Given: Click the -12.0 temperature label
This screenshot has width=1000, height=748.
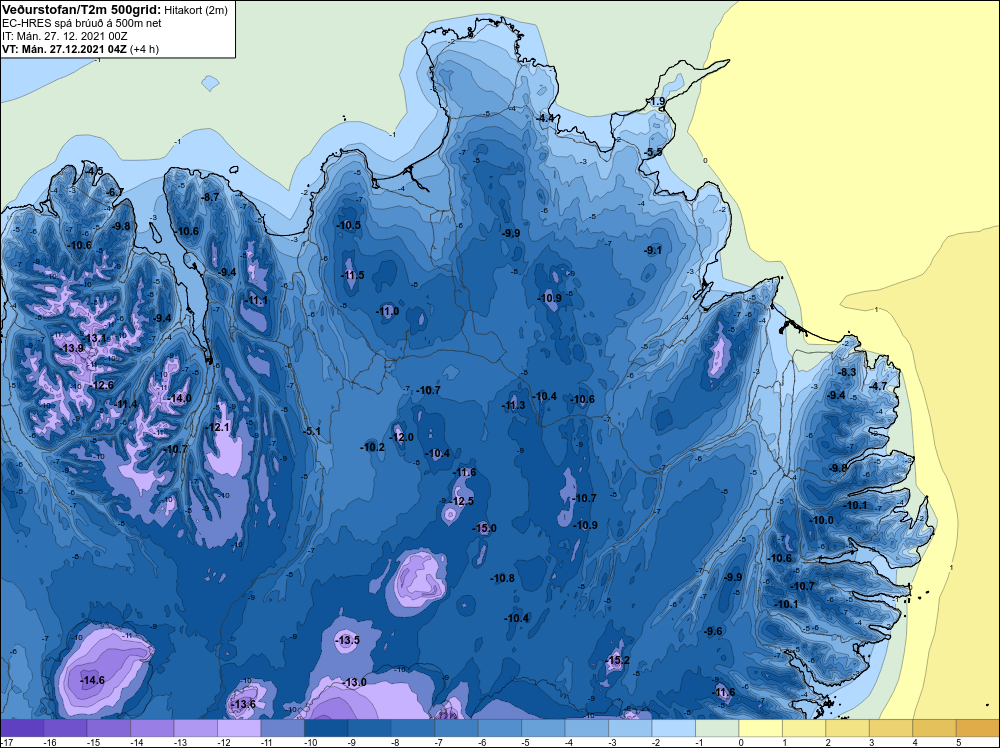Looking at the screenshot, I should point(401,437).
